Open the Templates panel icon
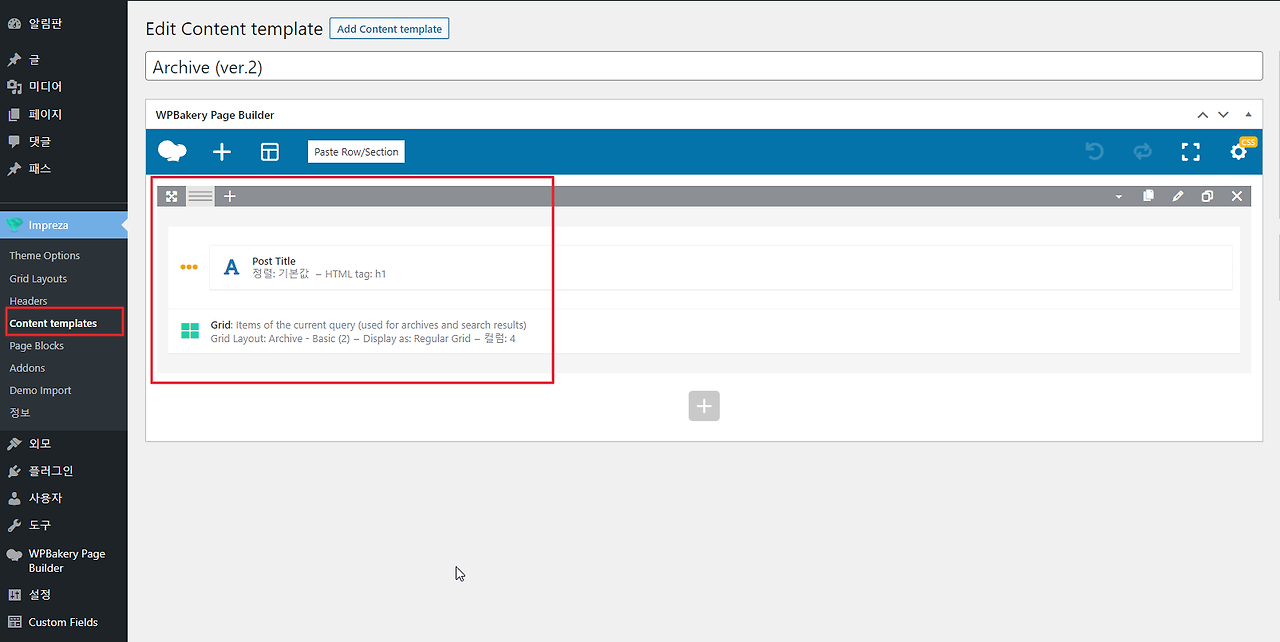Image resolution: width=1280 pixels, height=642 pixels. click(270, 152)
